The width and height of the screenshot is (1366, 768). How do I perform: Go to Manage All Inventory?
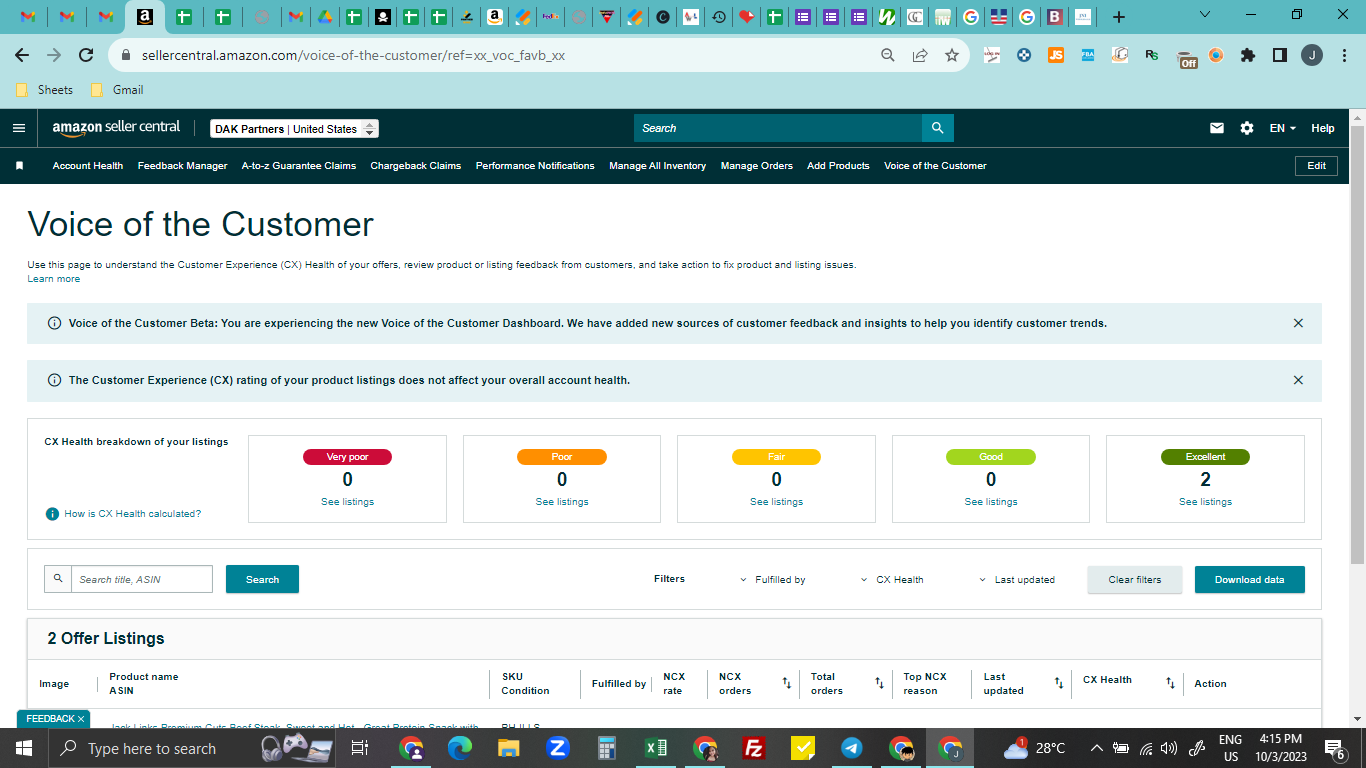658,166
